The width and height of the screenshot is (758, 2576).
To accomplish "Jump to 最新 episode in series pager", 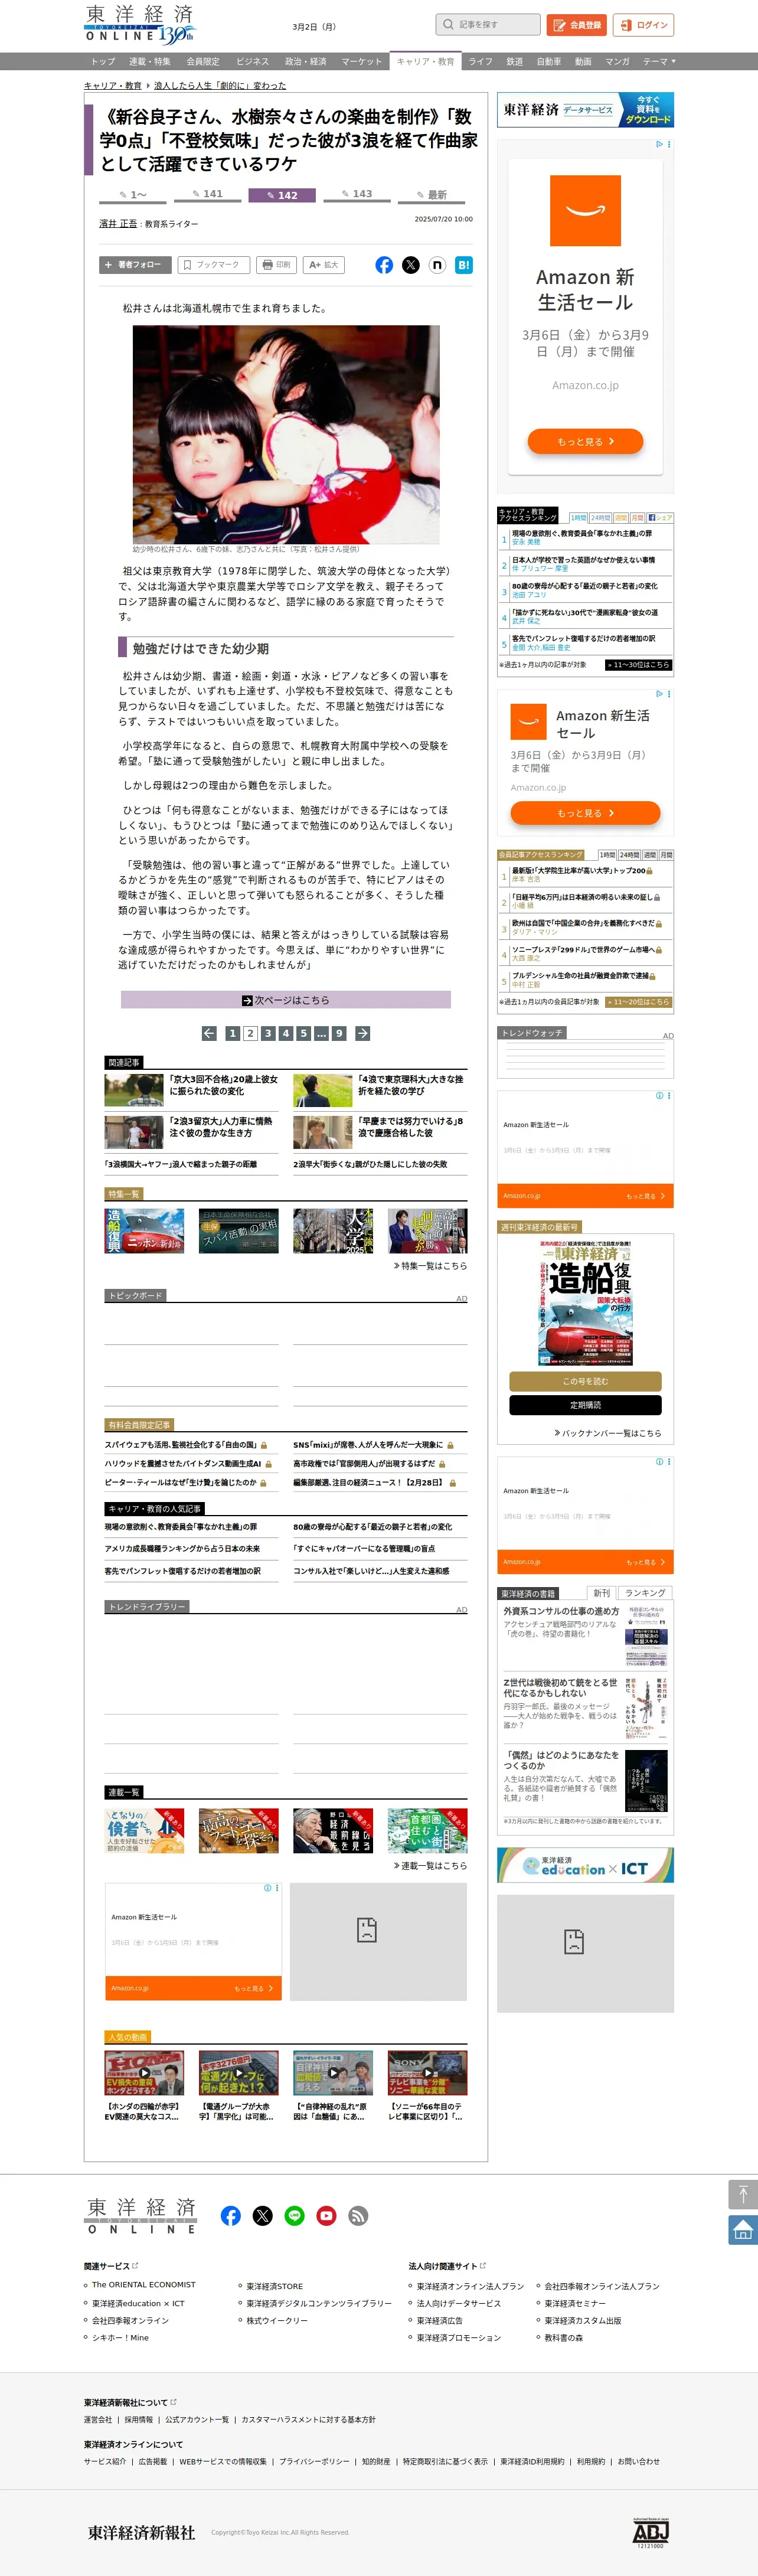I will (432, 195).
